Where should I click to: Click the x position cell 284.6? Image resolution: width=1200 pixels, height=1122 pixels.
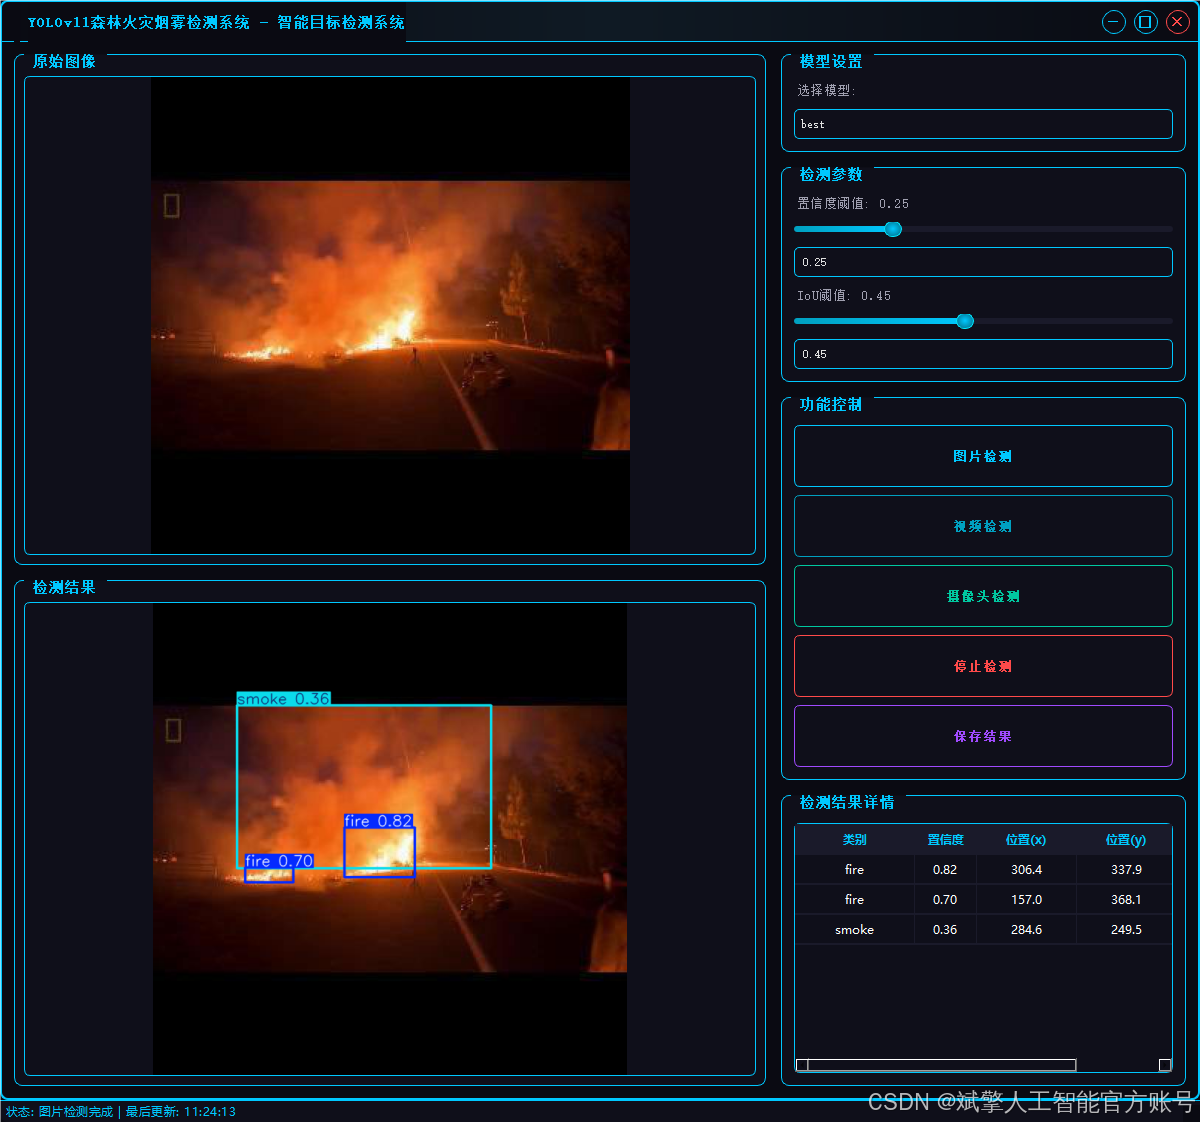coord(1026,930)
